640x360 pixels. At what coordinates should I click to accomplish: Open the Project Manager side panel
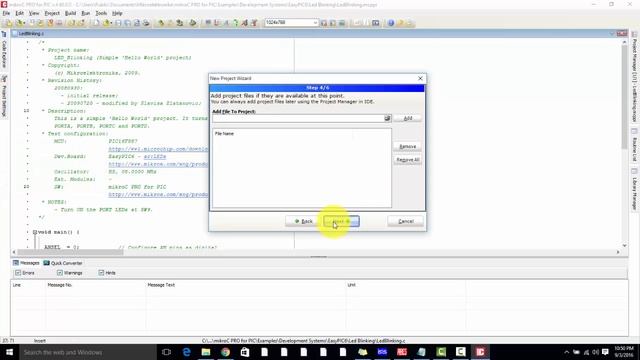pos(635,76)
